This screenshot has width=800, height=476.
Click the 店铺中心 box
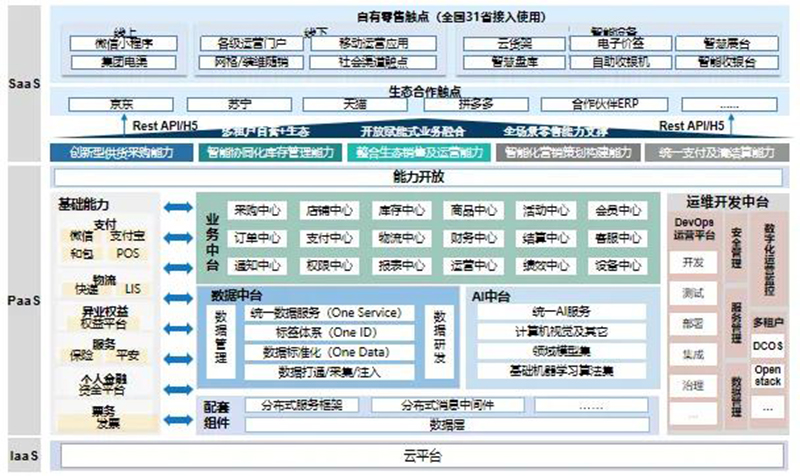329,210
